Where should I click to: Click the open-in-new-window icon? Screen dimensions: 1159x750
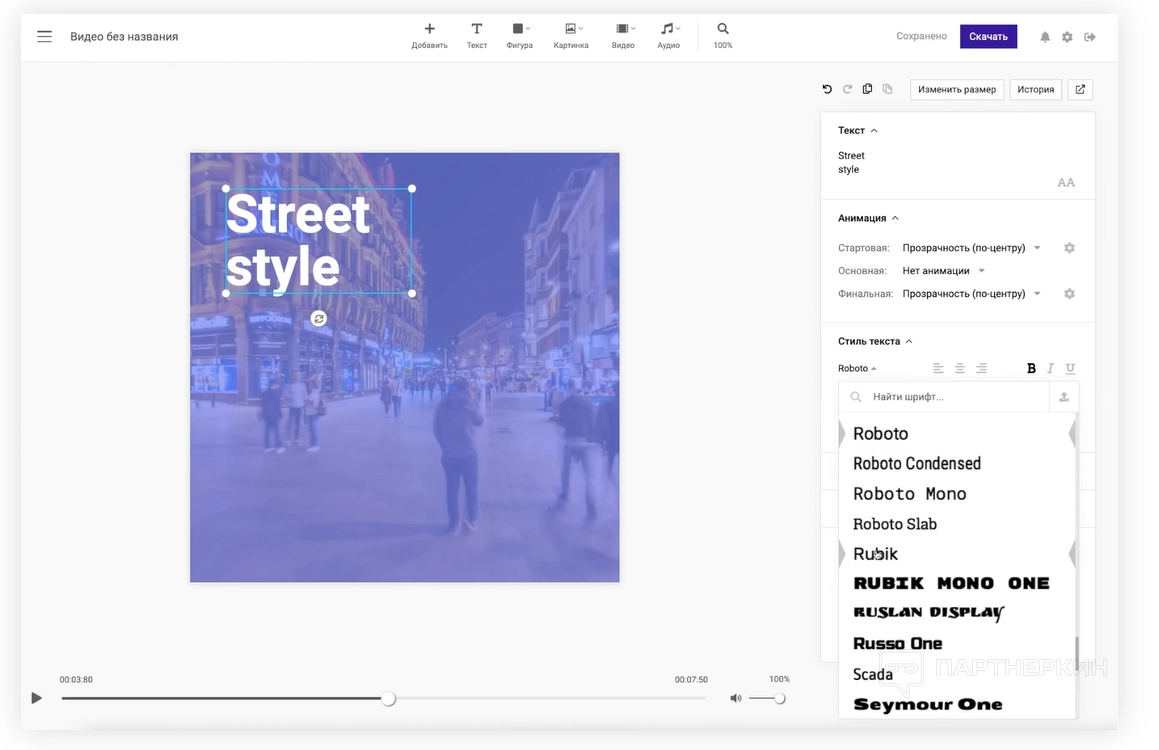tap(1080, 89)
